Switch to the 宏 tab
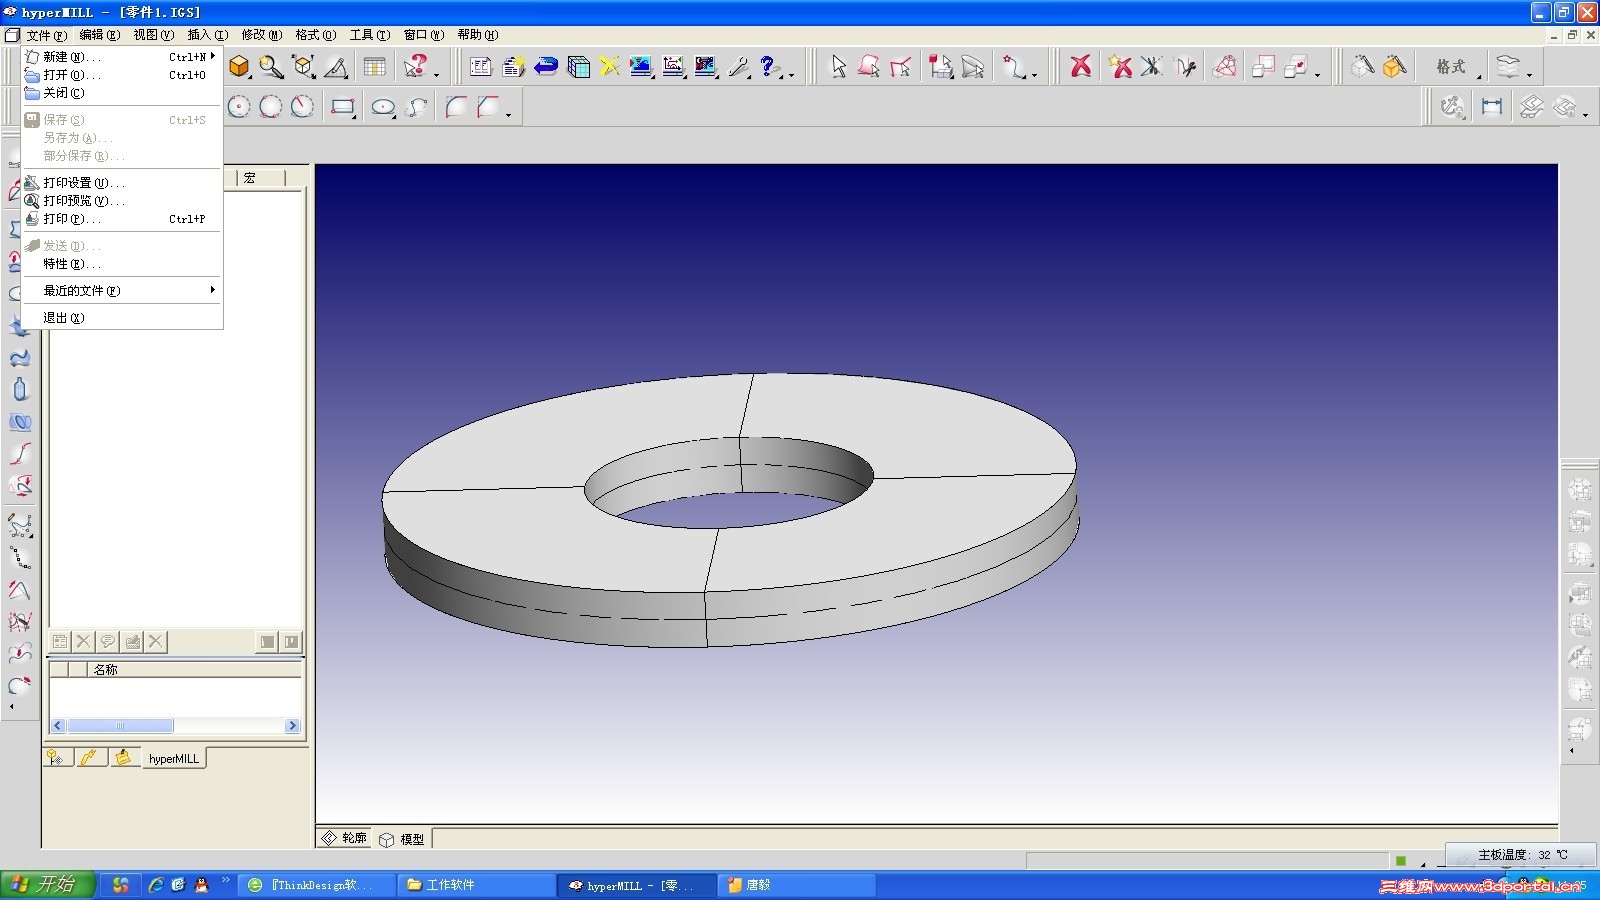The height and width of the screenshot is (900, 1600). click(260, 178)
